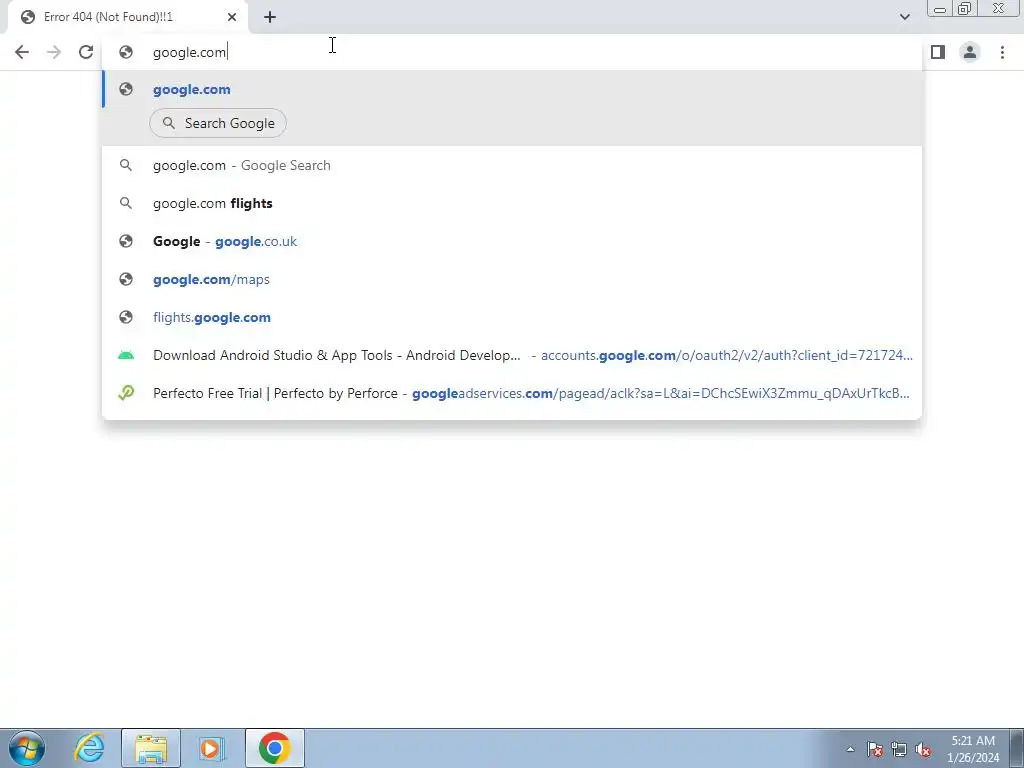The width and height of the screenshot is (1024, 768).
Task: Select the flights.google.com suggestion
Action: pos(512,317)
